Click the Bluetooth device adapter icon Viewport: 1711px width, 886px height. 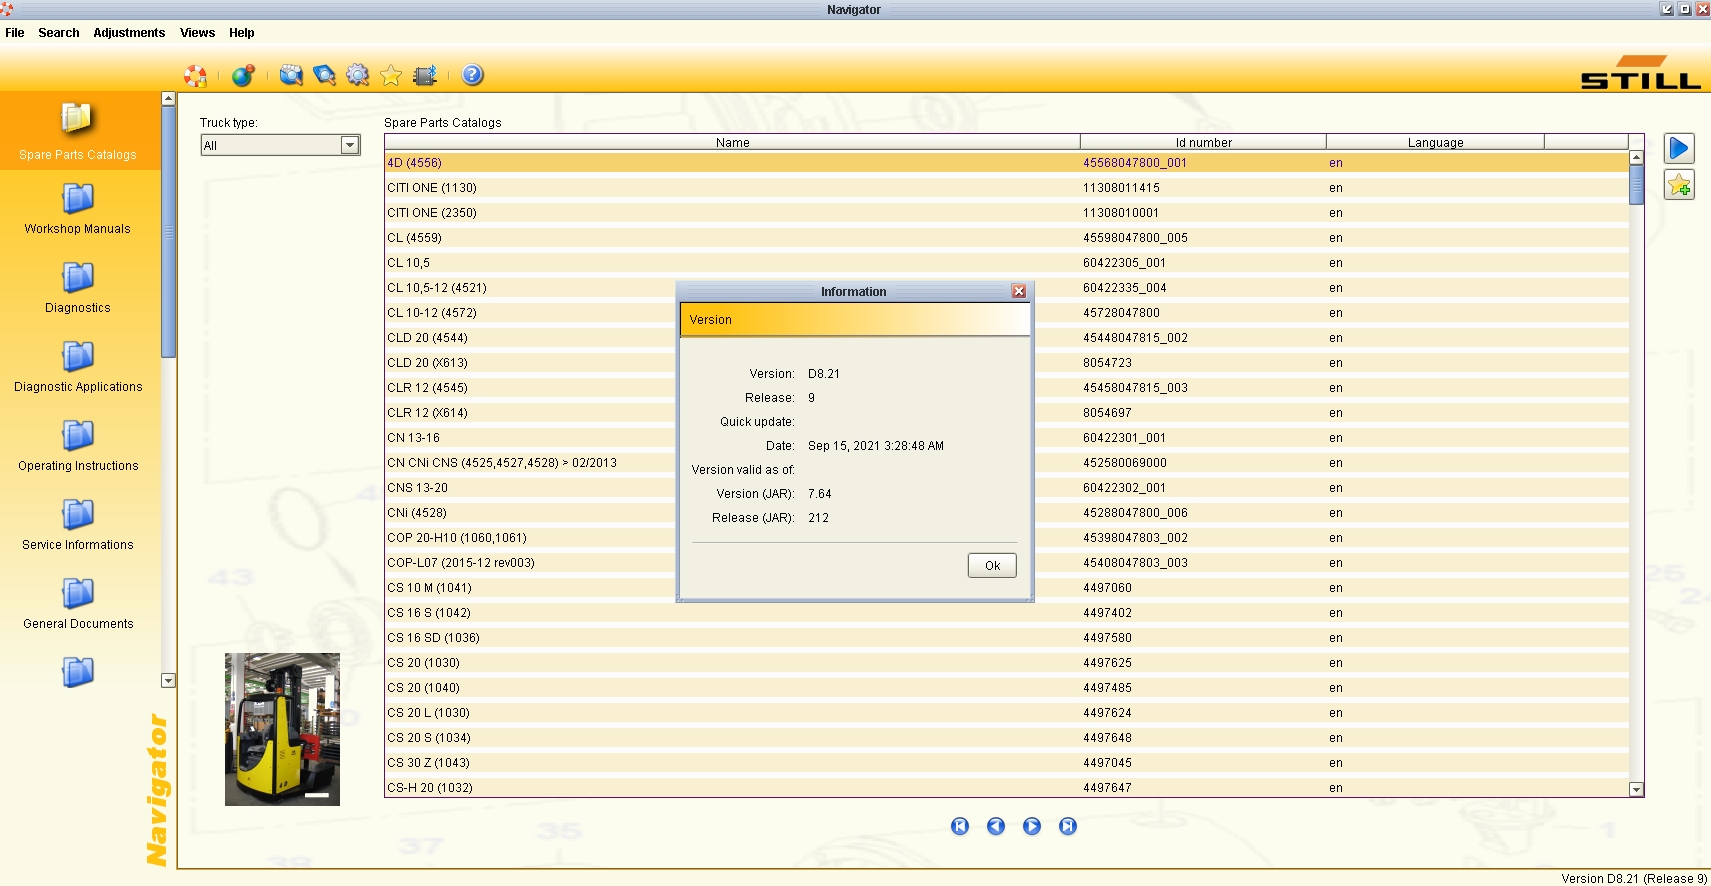tap(425, 76)
